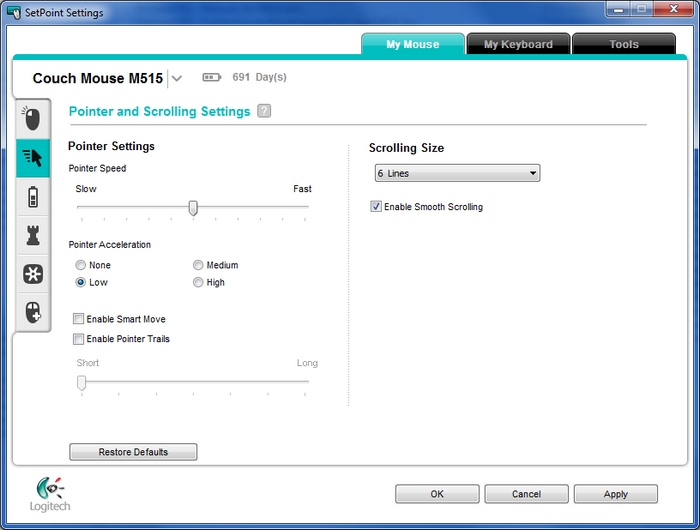This screenshot has height=530, width=700.
Task: Select None pointer acceleration
Action: point(80,265)
